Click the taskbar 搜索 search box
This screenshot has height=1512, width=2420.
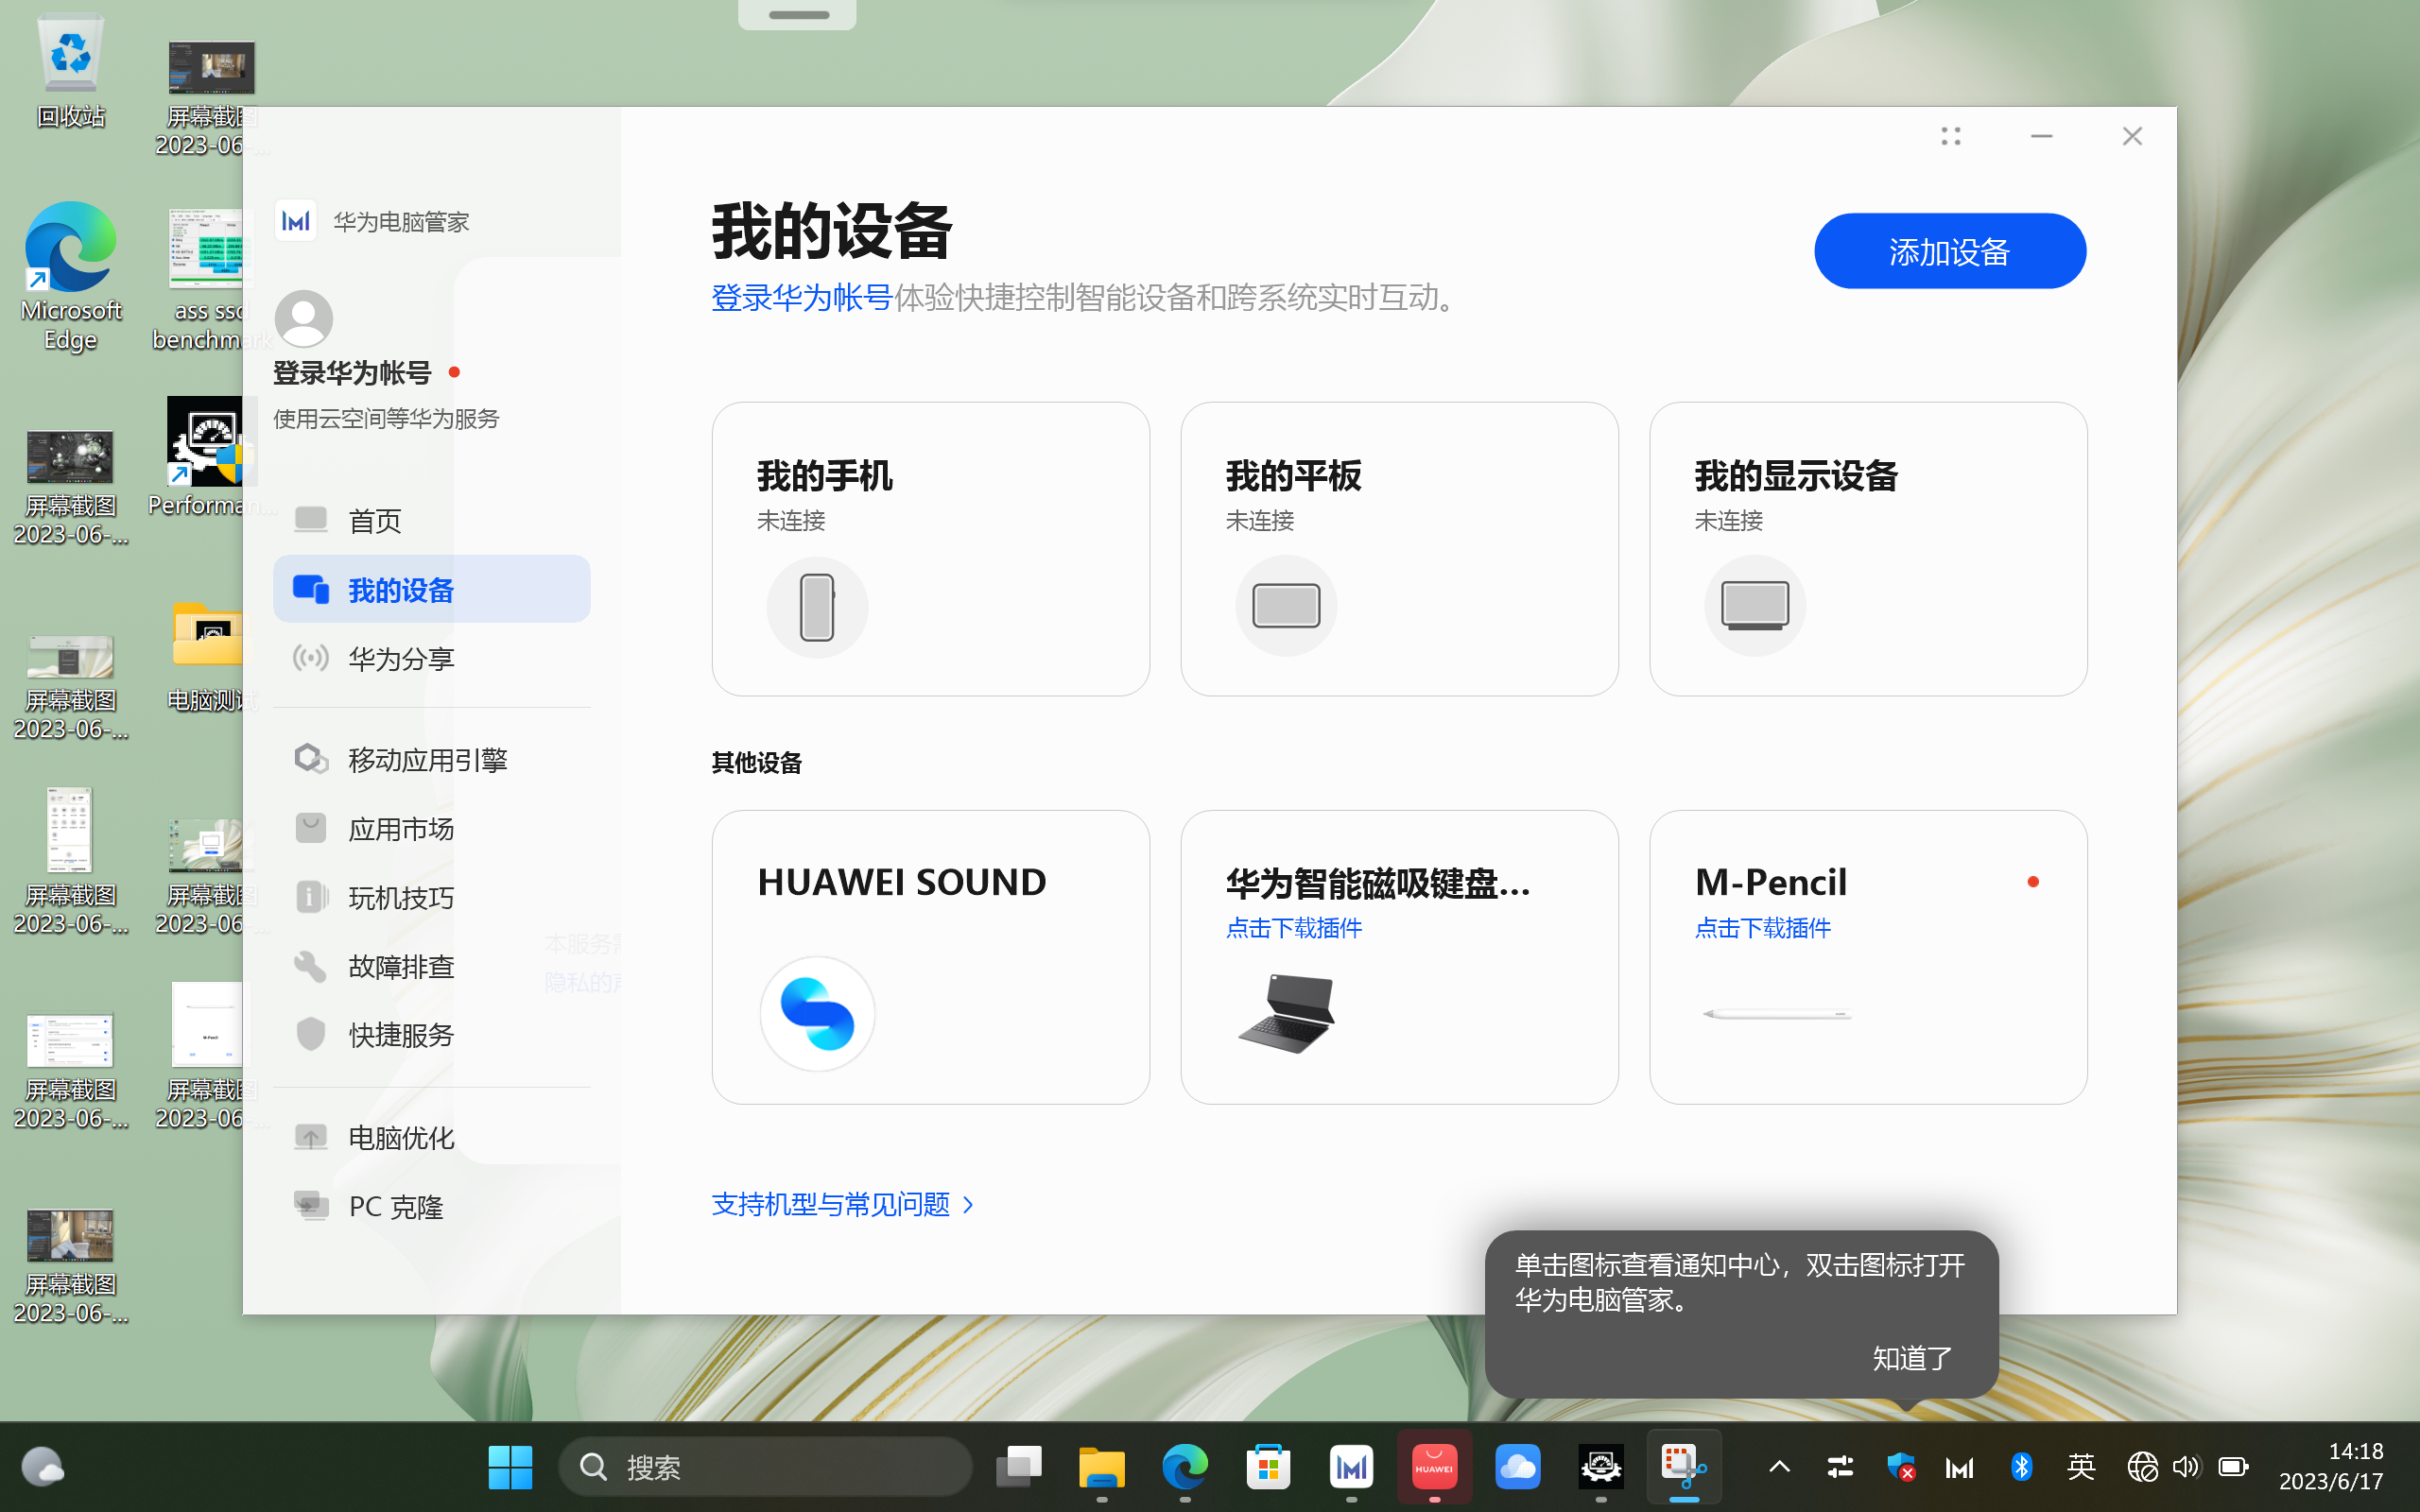point(764,1467)
